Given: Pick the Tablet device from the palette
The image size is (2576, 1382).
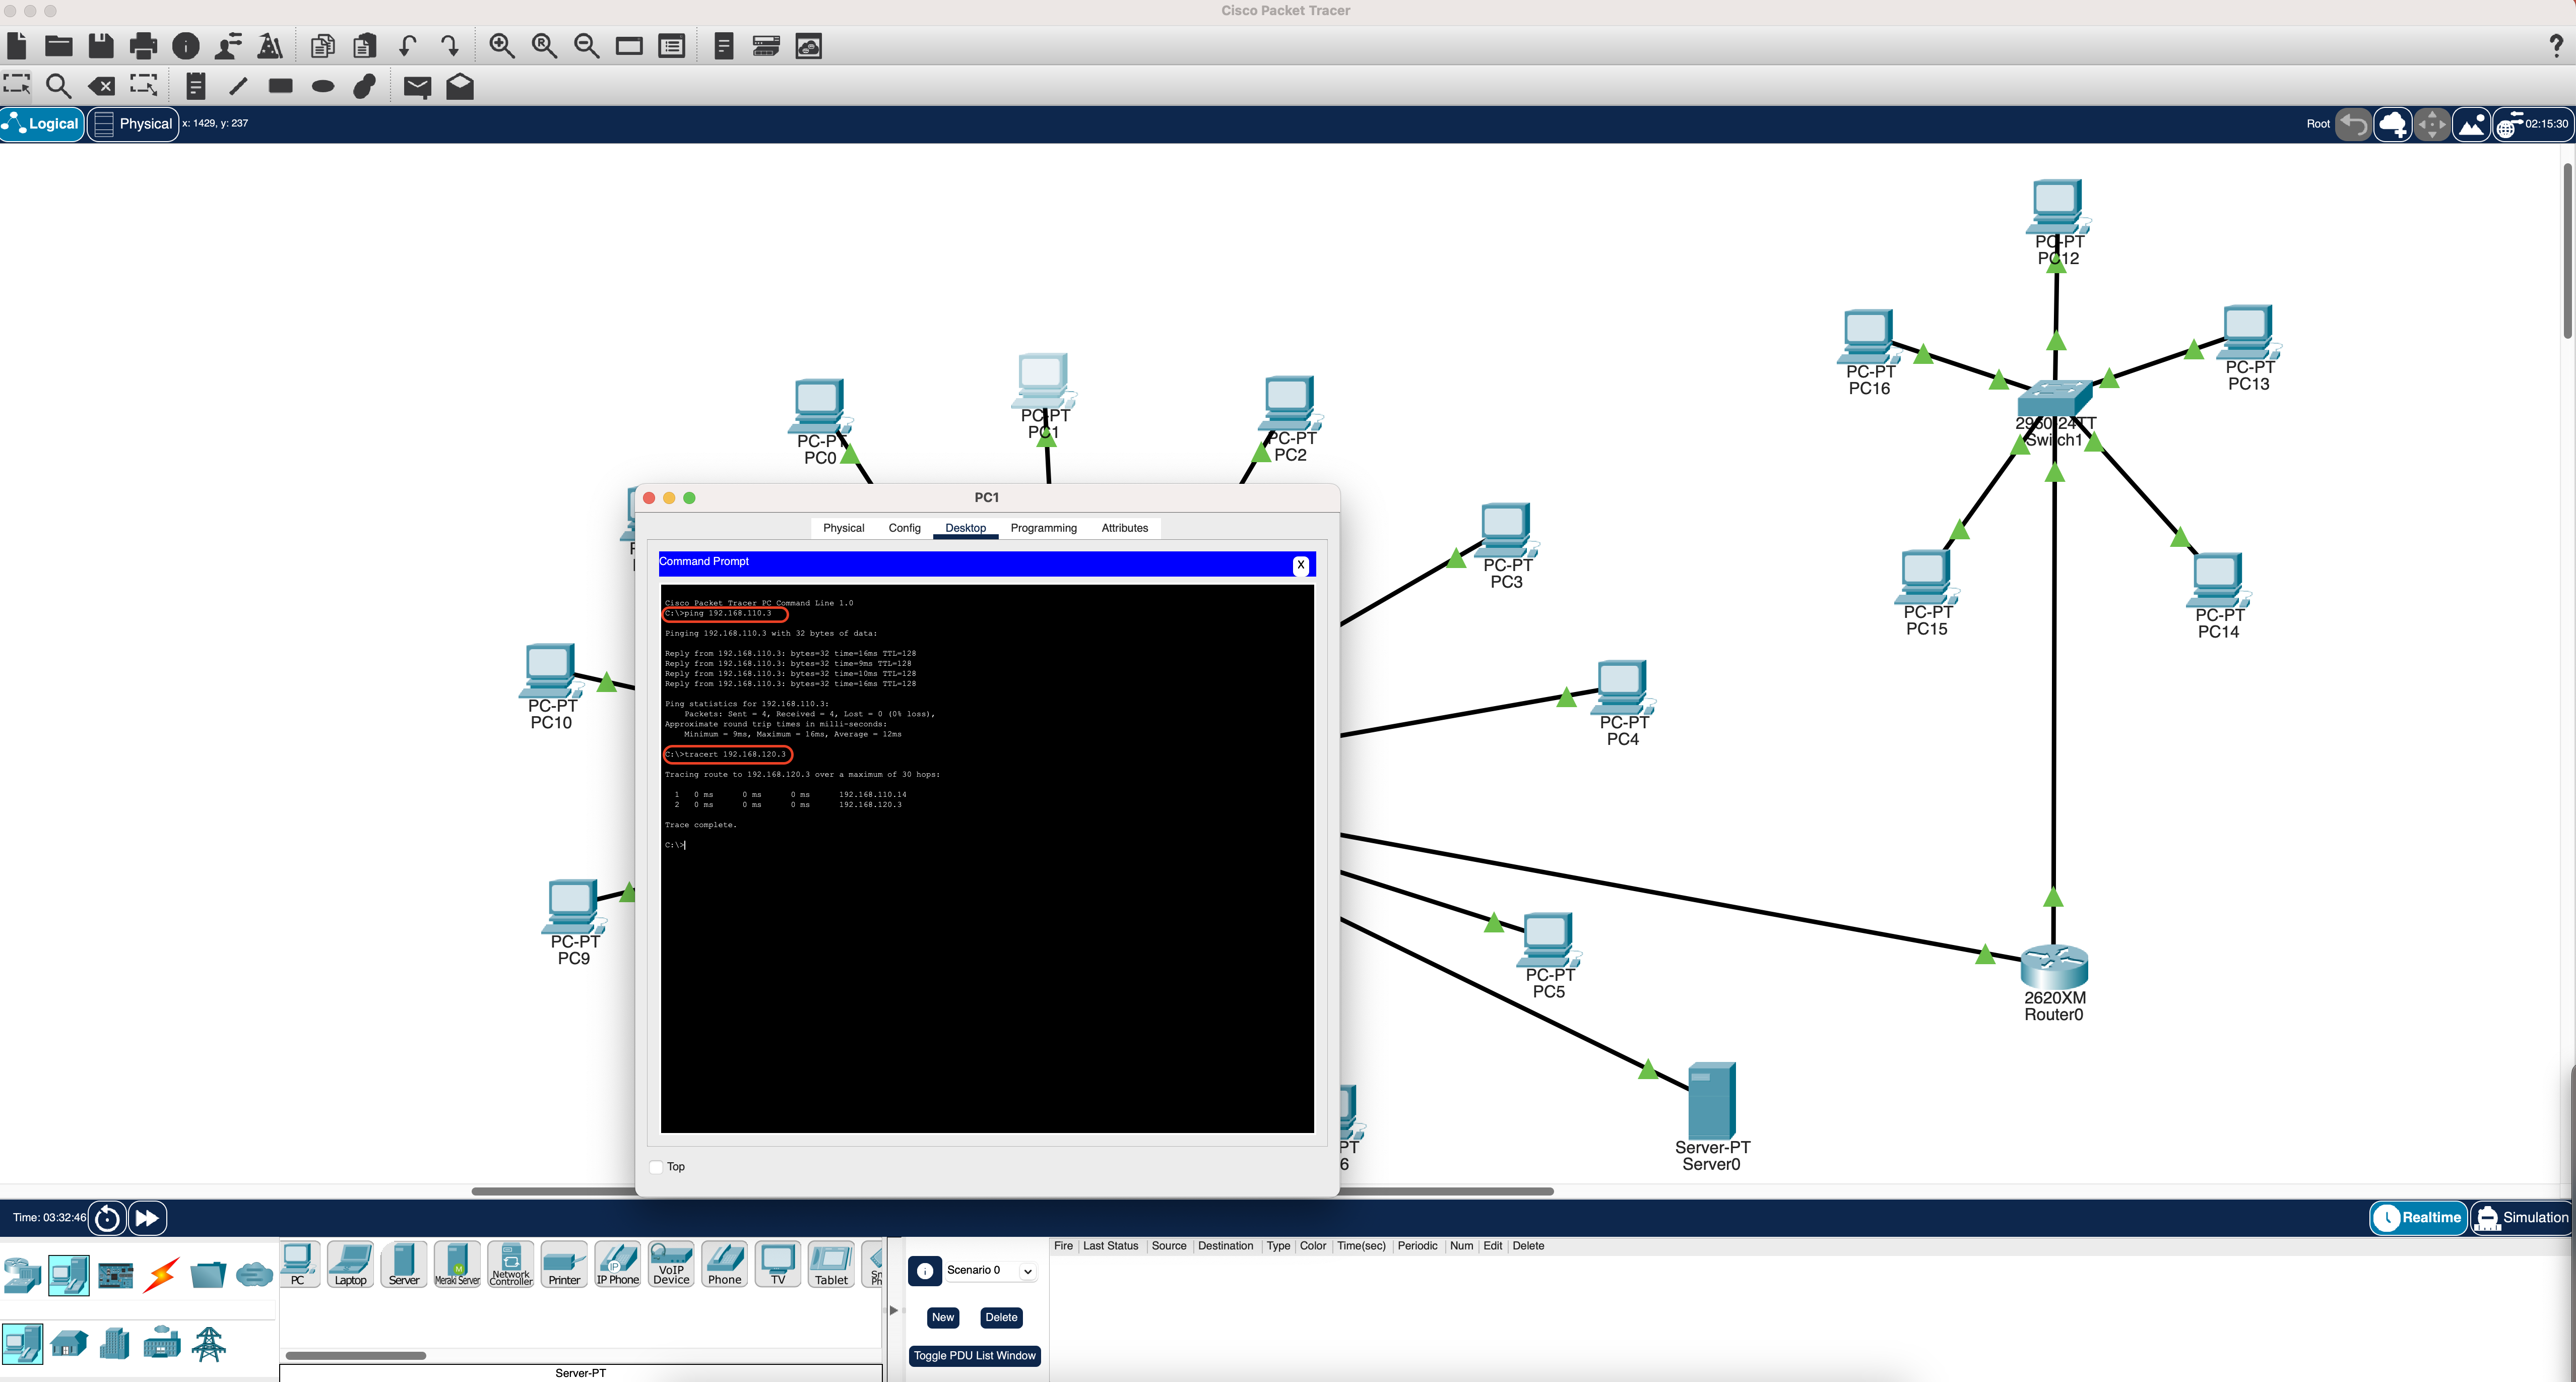Looking at the screenshot, I should (x=831, y=1265).
